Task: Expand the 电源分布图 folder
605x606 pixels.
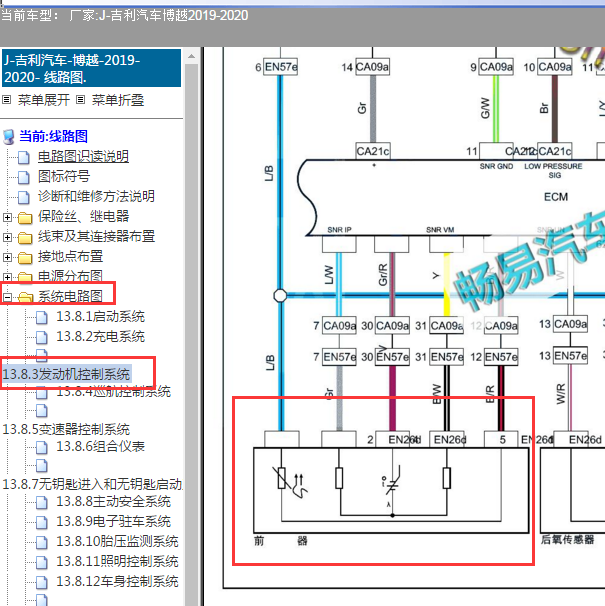Action: click(7, 277)
